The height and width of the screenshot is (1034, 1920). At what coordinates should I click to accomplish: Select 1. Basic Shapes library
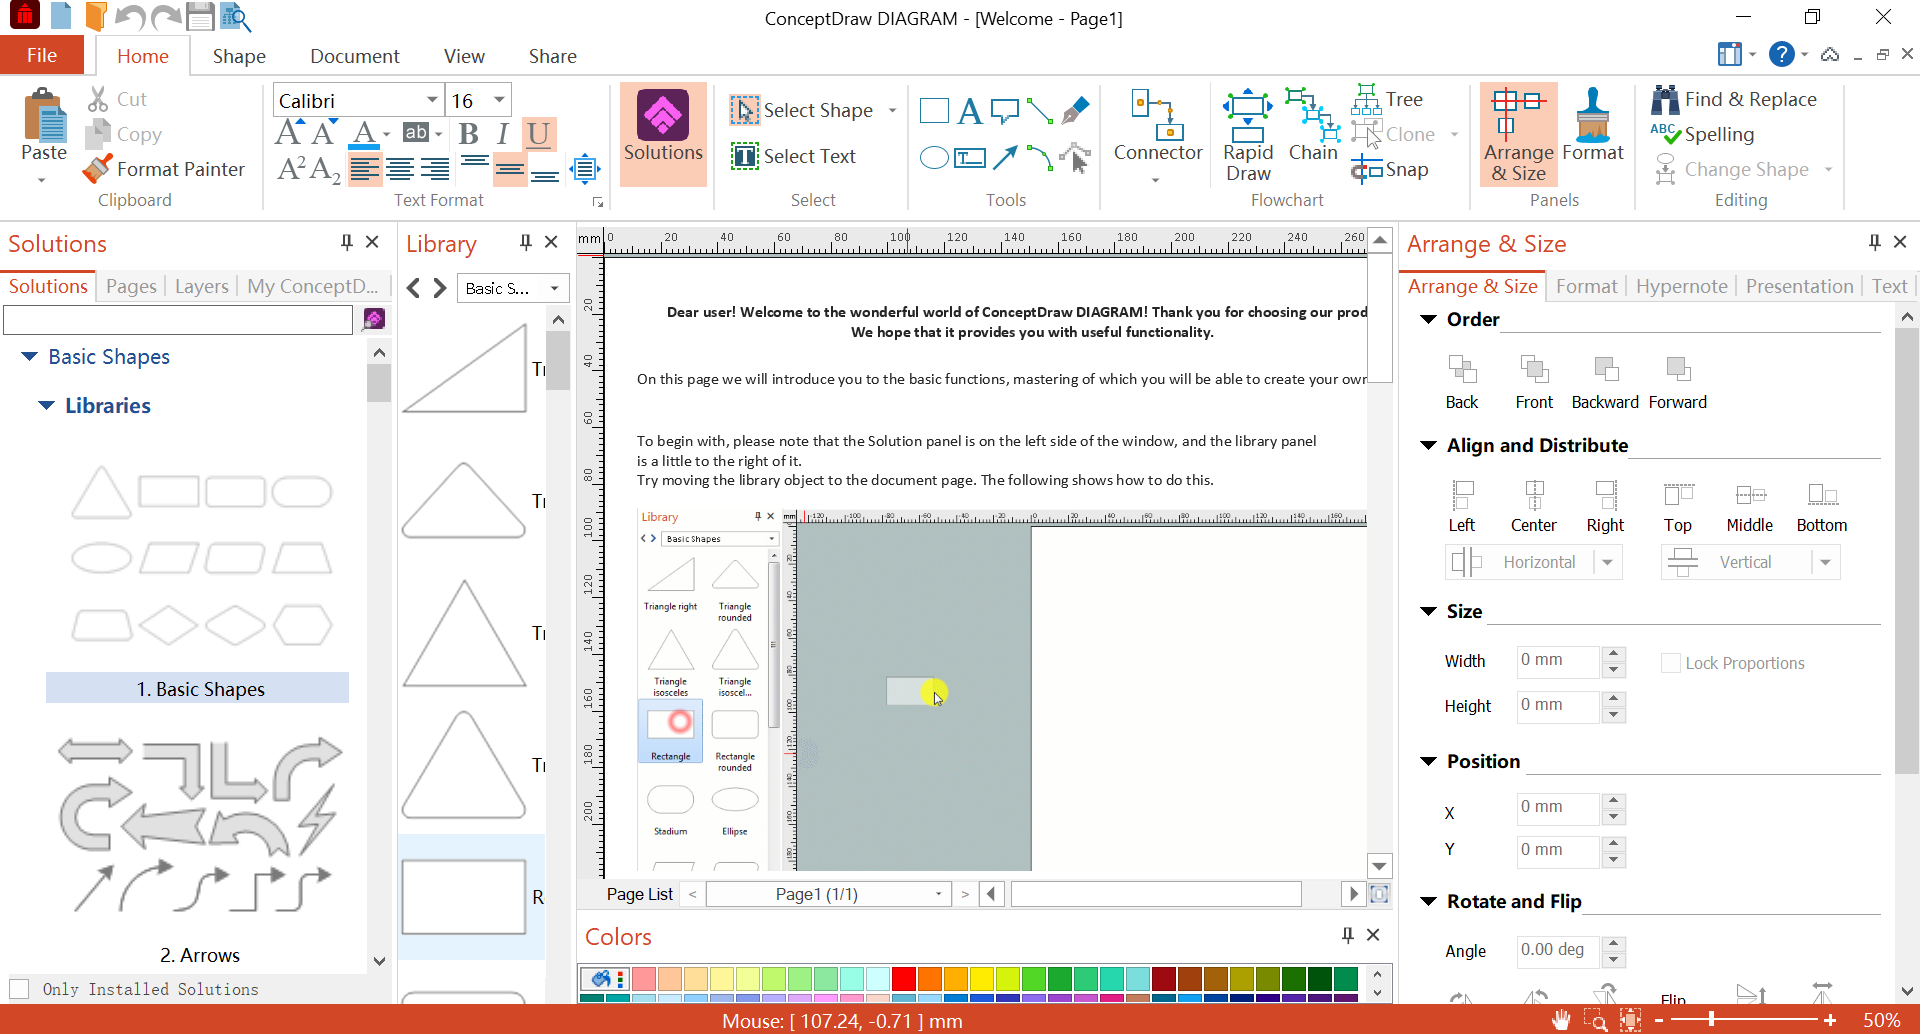pos(198,689)
